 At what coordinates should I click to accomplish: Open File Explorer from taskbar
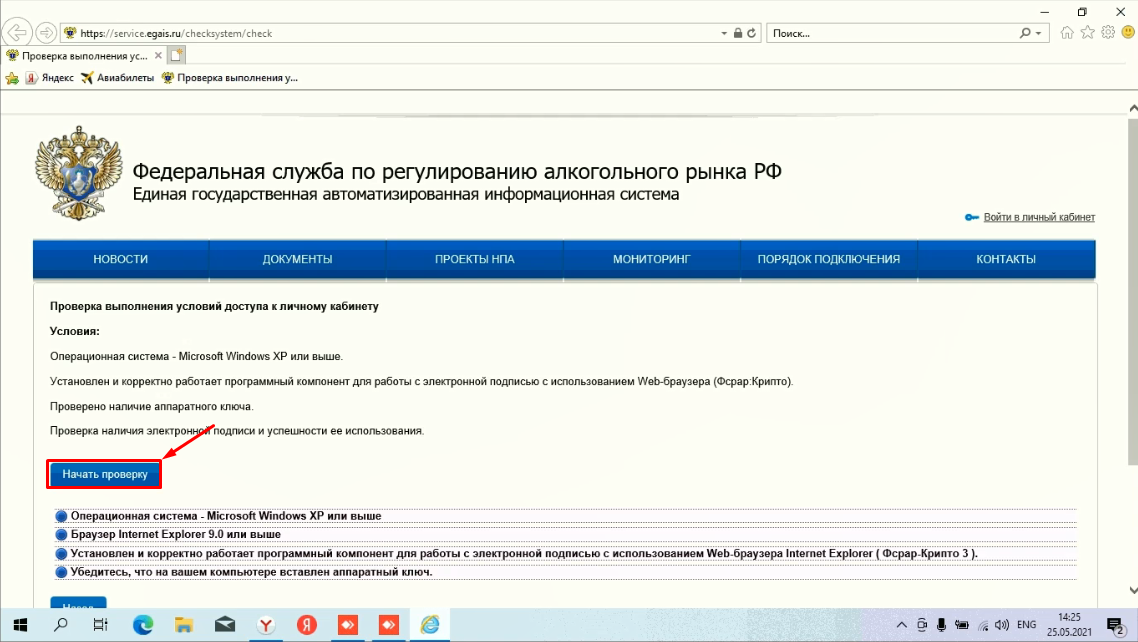tap(184, 625)
